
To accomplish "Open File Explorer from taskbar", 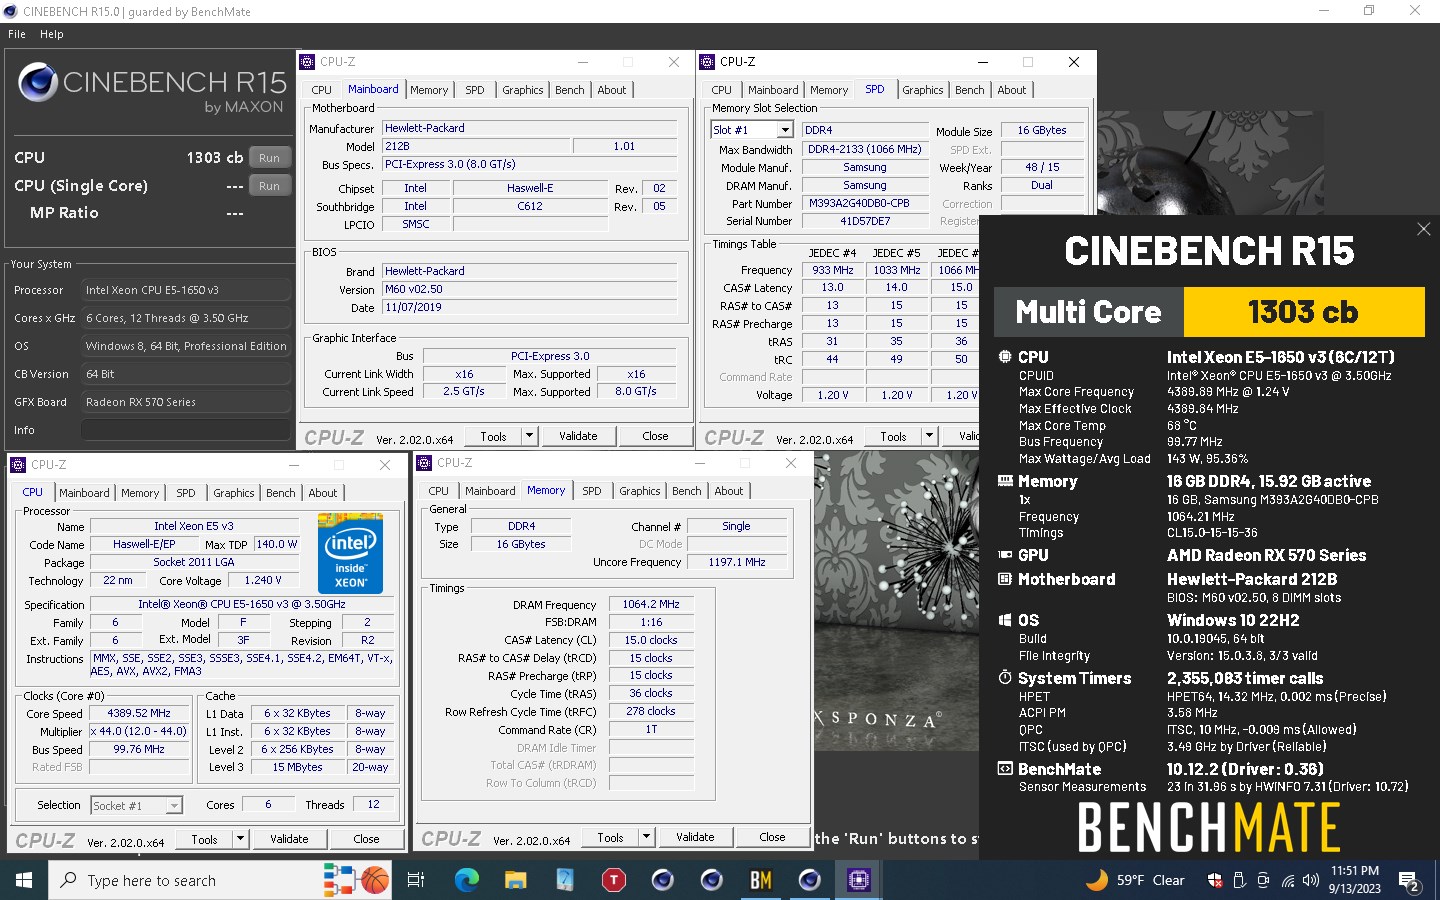I will click(x=515, y=880).
